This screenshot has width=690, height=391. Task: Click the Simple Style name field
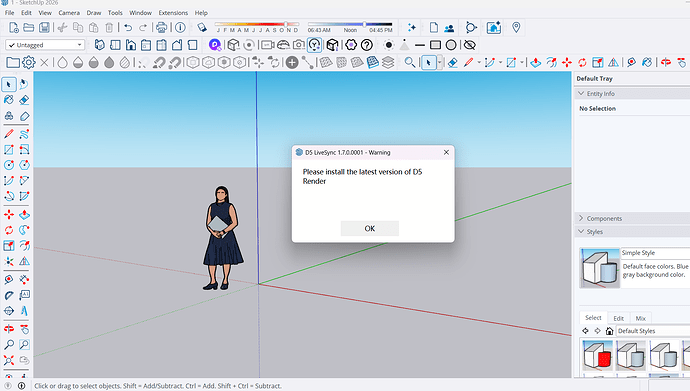click(655, 253)
